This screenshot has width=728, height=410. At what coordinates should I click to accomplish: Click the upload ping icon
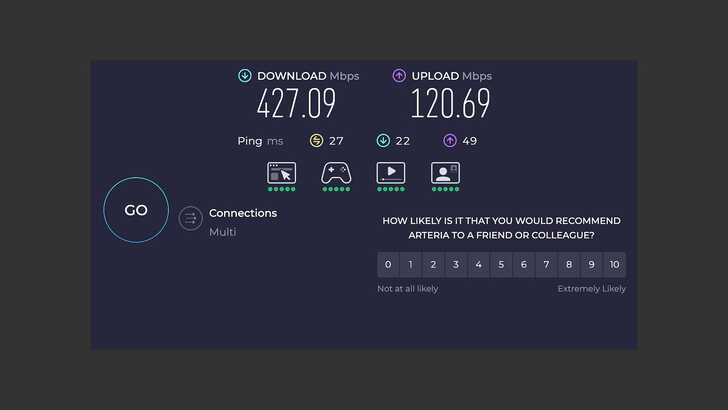point(449,141)
